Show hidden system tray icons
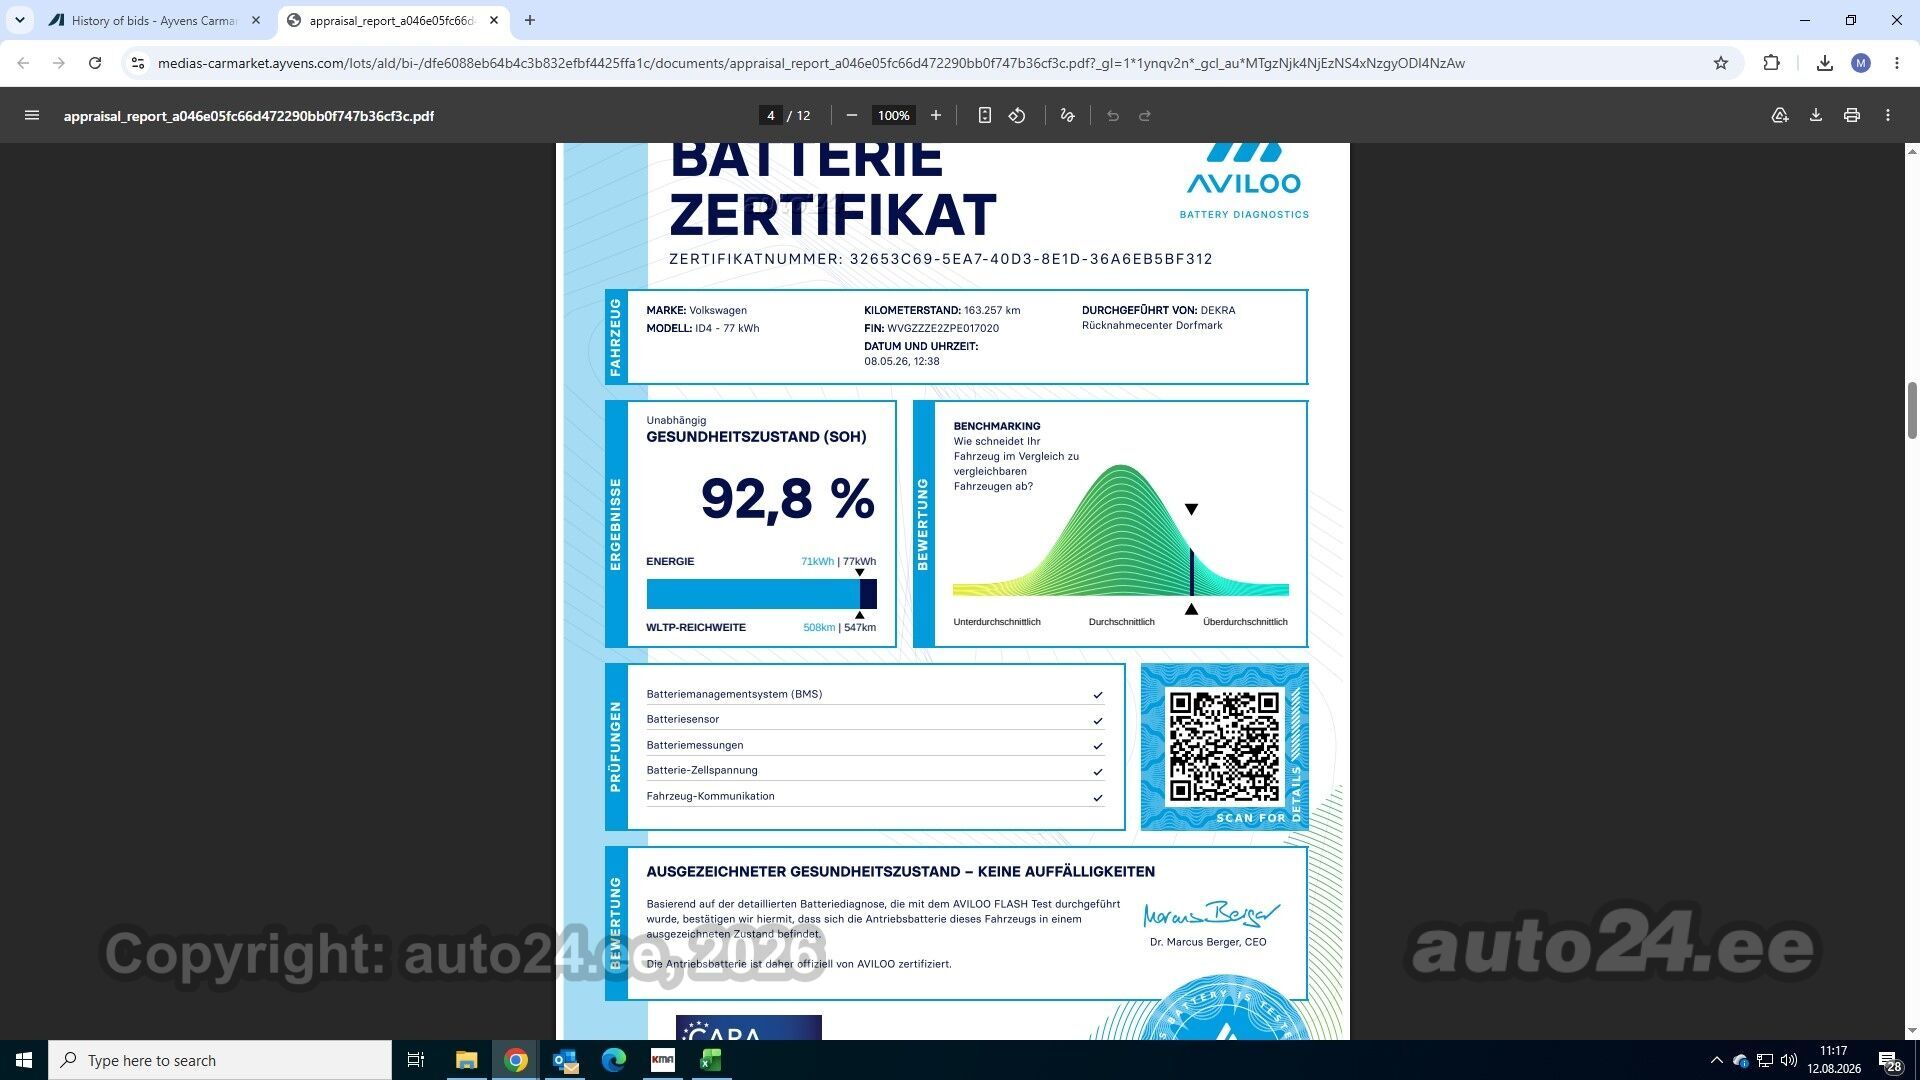Screen dimensions: 1920x1080 [1717, 1060]
